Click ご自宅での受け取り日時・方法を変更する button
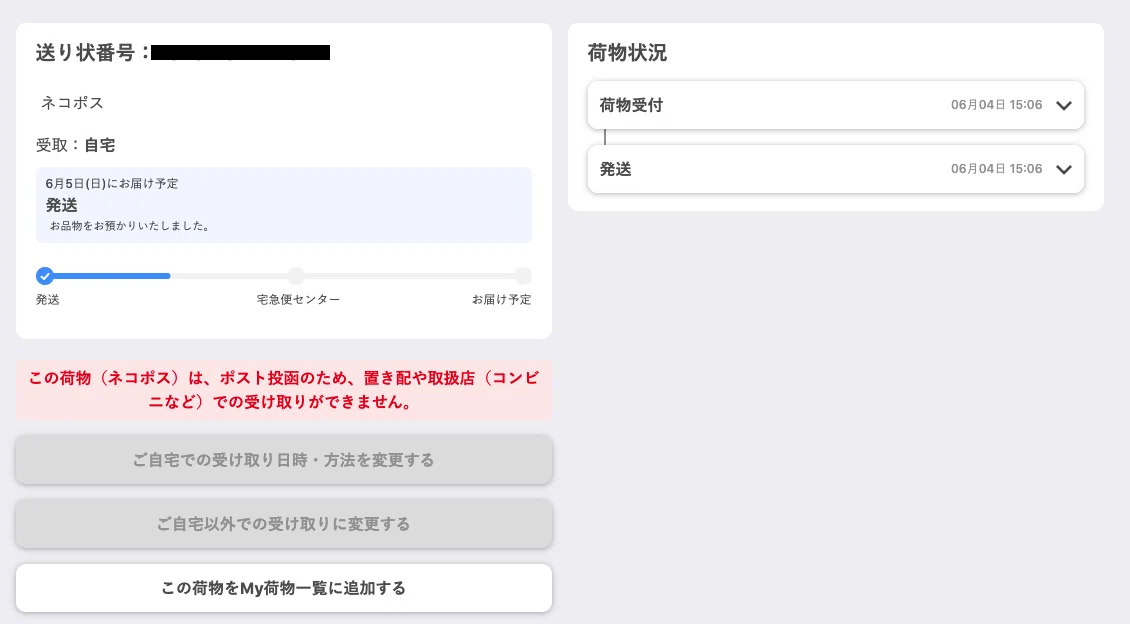1130x624 pixels. [x=284, y=460]
